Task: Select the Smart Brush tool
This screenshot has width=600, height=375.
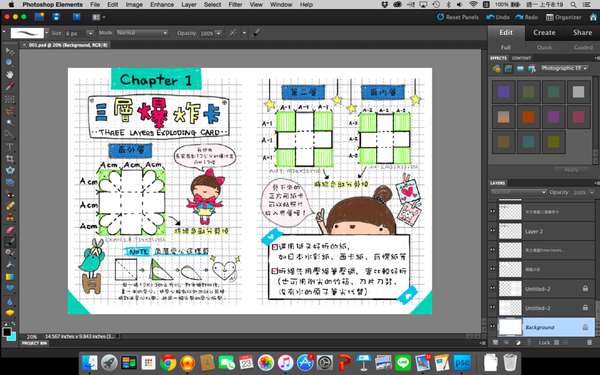Action: (10, 253)
